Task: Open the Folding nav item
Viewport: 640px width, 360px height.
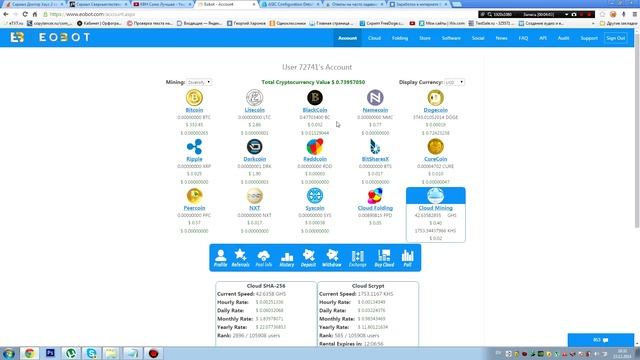Action: pos(400,38)
